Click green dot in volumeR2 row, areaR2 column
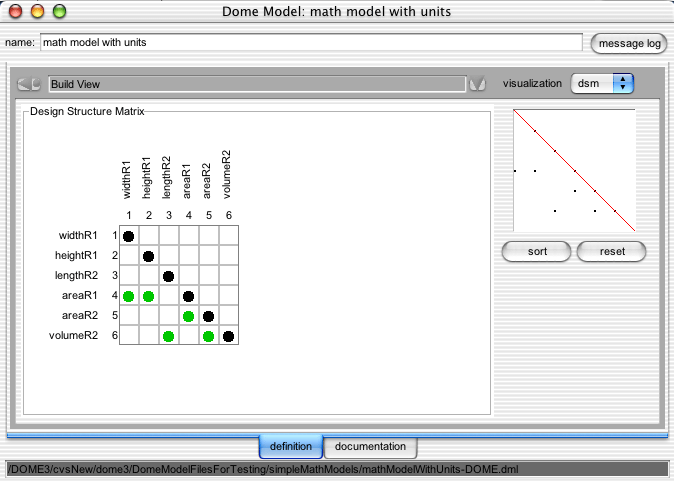This screenshot has height=482, width=674. click(208, 336)
